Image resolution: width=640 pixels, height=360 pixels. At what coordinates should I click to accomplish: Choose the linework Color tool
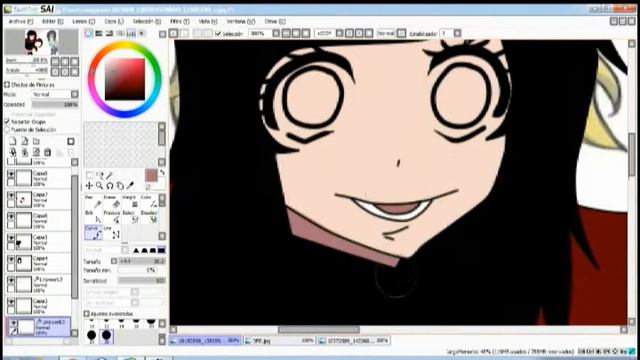click(x=149, y=202)
